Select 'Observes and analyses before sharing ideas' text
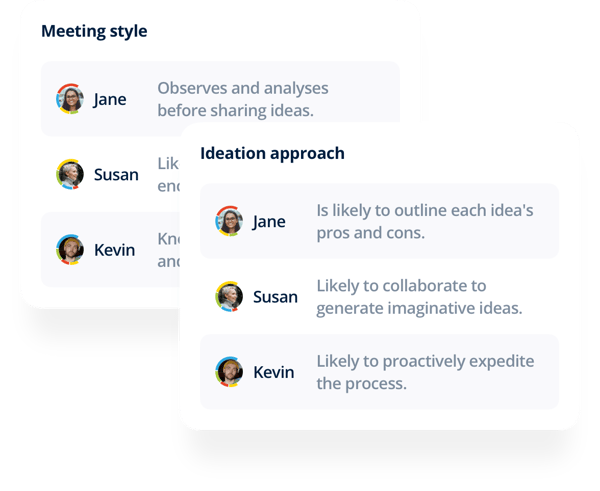This screenshot has width=600, height=491. pos(242,99)
